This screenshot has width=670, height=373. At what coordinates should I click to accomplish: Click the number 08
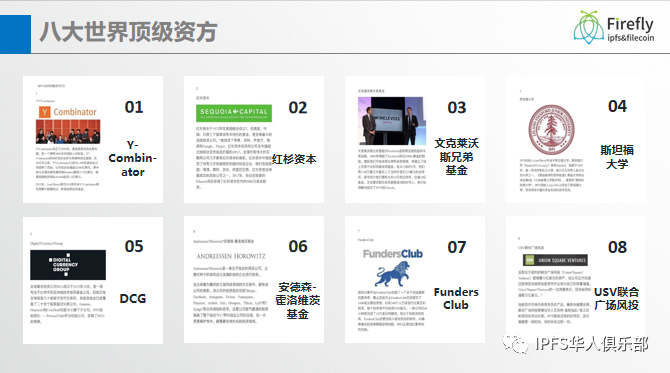tap(617, 247)
